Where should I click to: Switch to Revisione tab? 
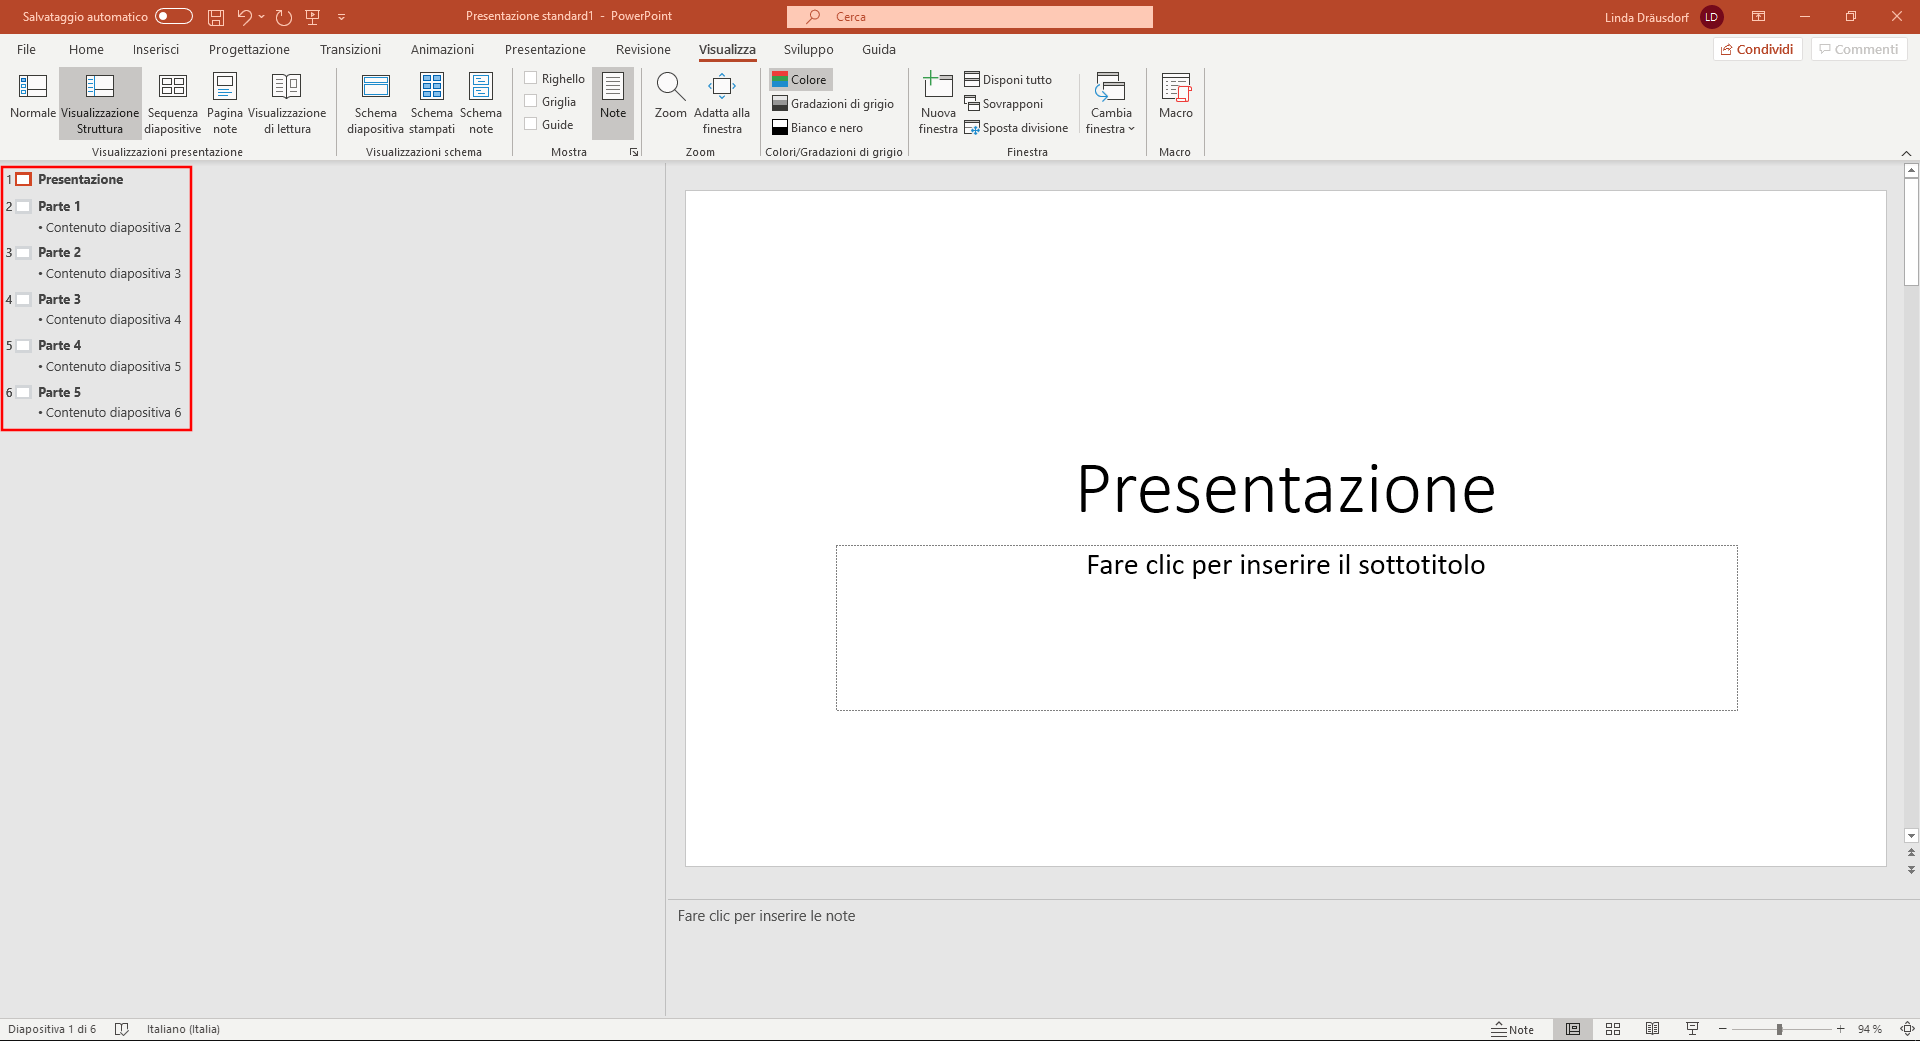click(x=643, y=49)
